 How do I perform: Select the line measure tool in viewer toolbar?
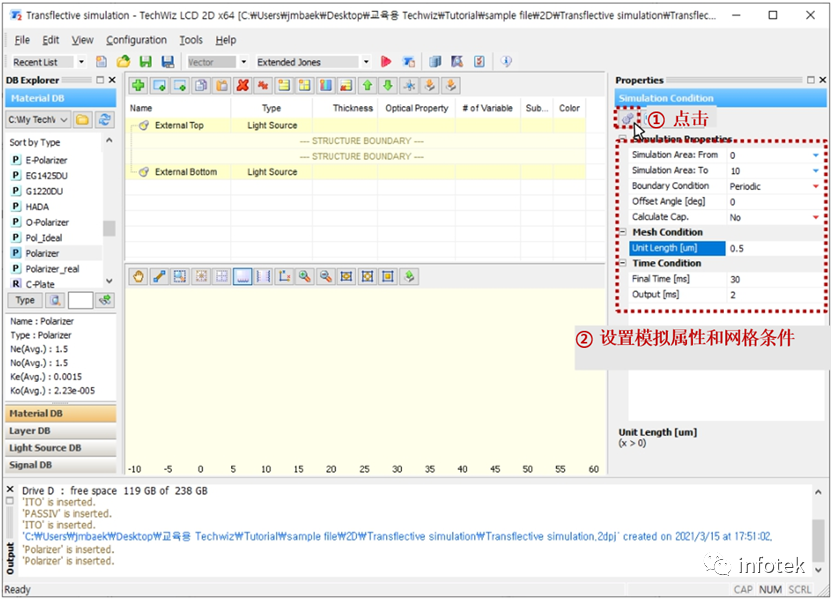point(159,276)
